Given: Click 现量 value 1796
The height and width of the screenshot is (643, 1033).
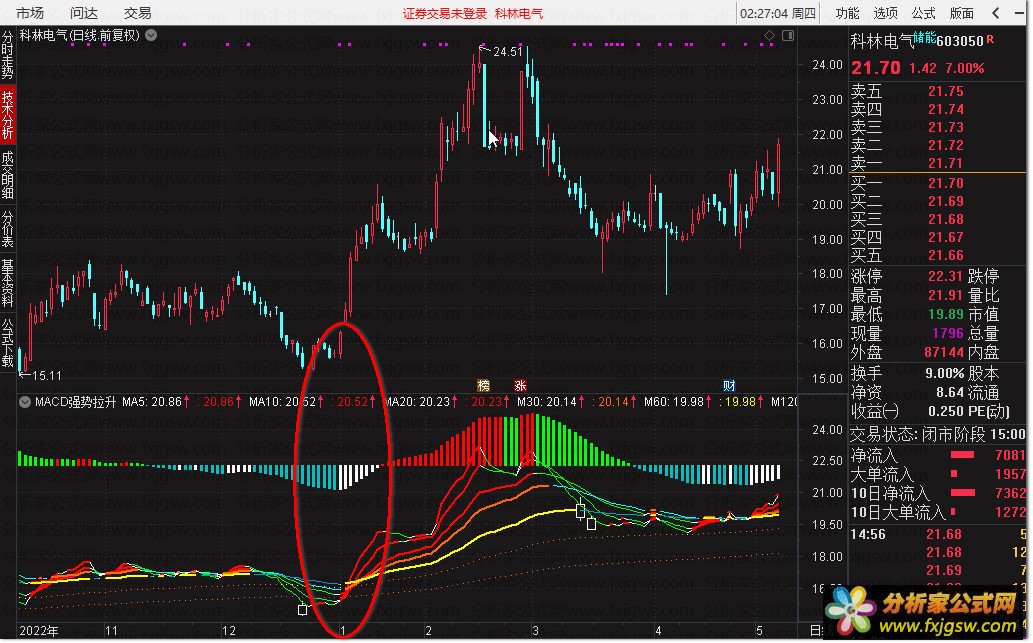Looking at the screenshot, I should coord(948,333).
